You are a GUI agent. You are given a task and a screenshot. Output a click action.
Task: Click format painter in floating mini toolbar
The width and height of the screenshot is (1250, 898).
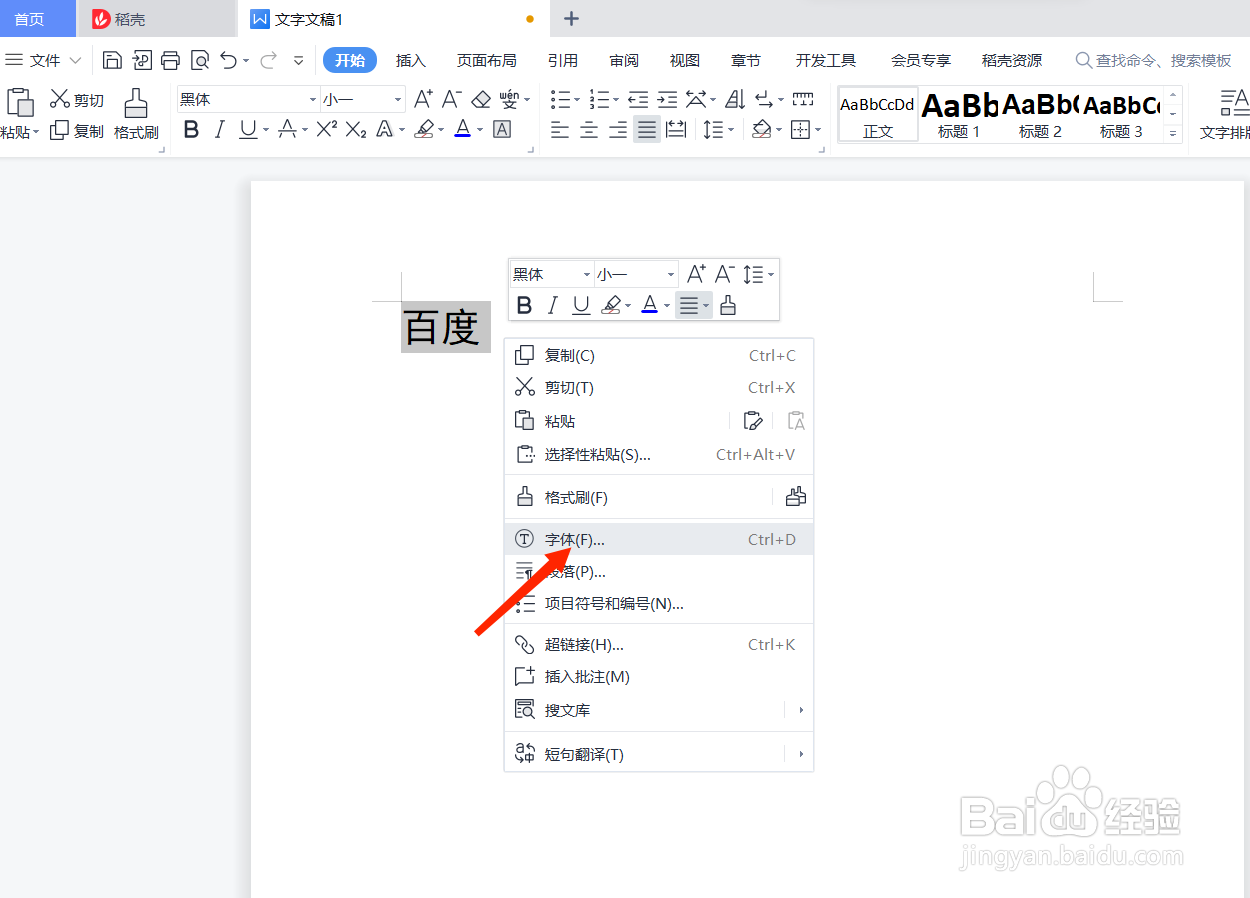[728, 305]
